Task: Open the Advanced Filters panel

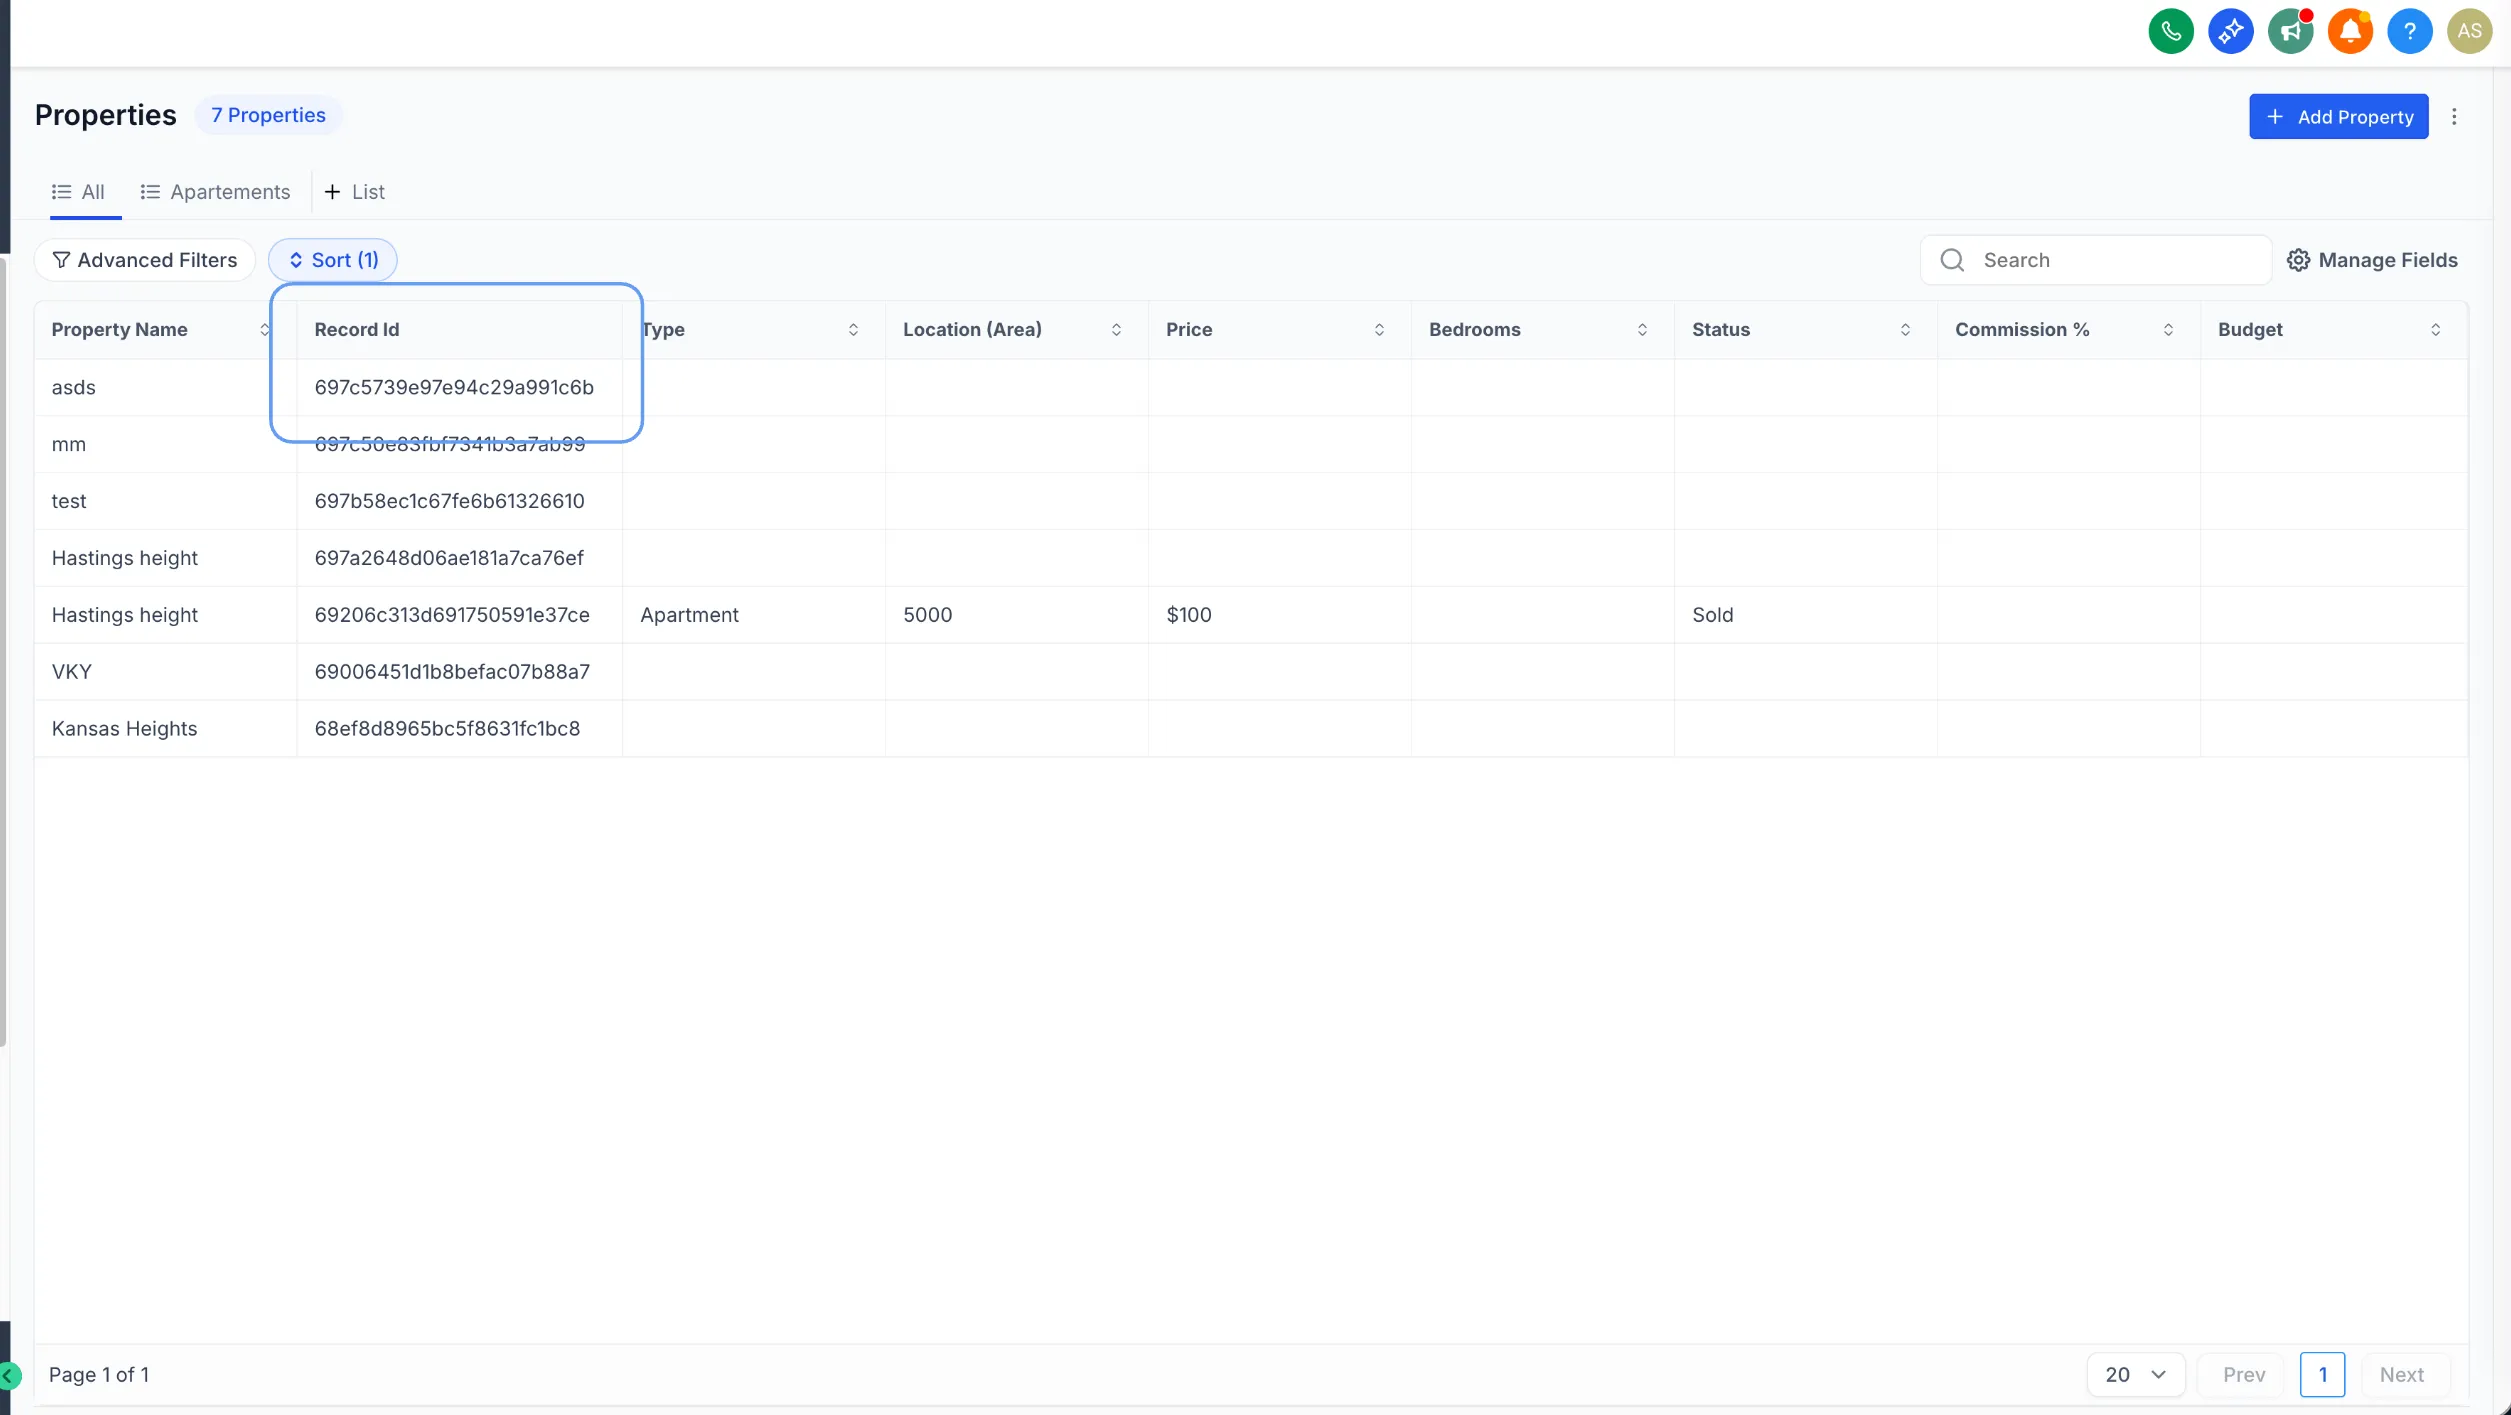Action: point(145,260)
